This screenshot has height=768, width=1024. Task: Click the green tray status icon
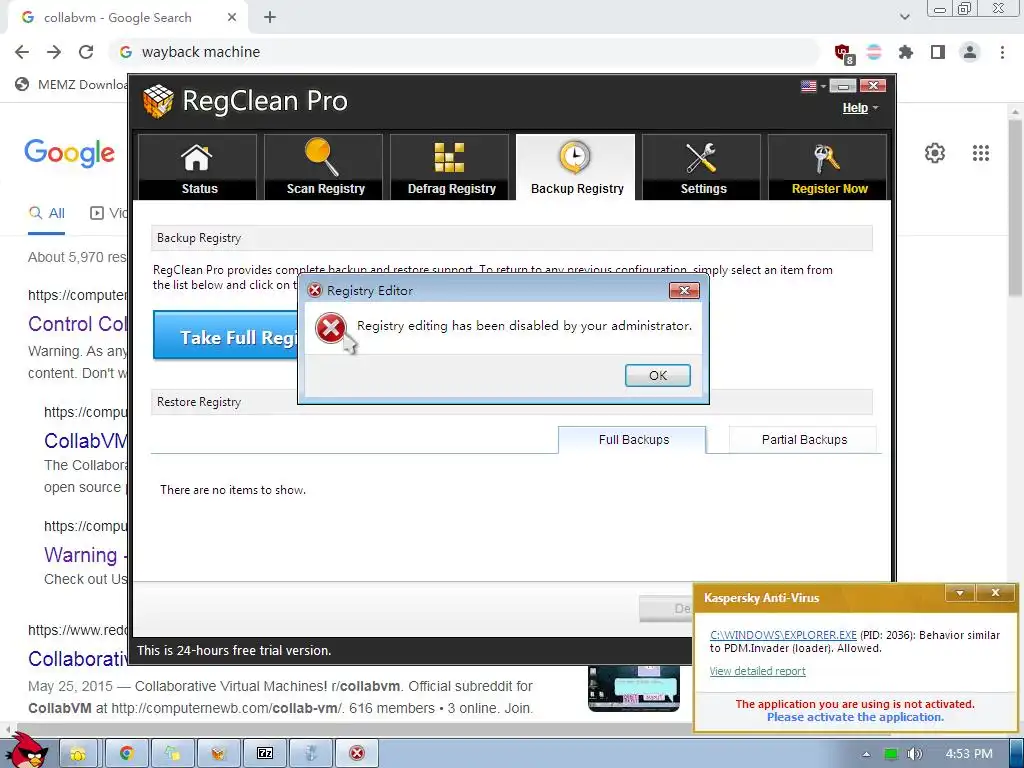pos(891,754)
